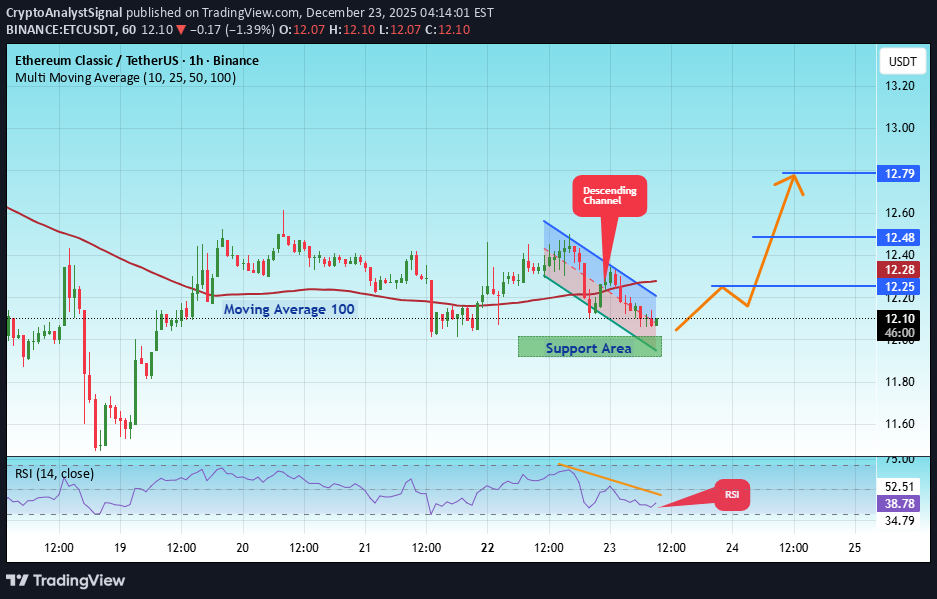Click the Support Area label
The height and width of the screenshot is (599, 937).
589,347
